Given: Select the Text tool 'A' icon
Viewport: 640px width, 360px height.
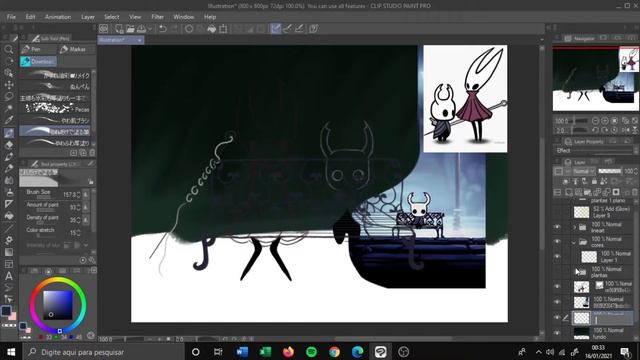Looking at the screenshot, I should [x=9, y=276].
